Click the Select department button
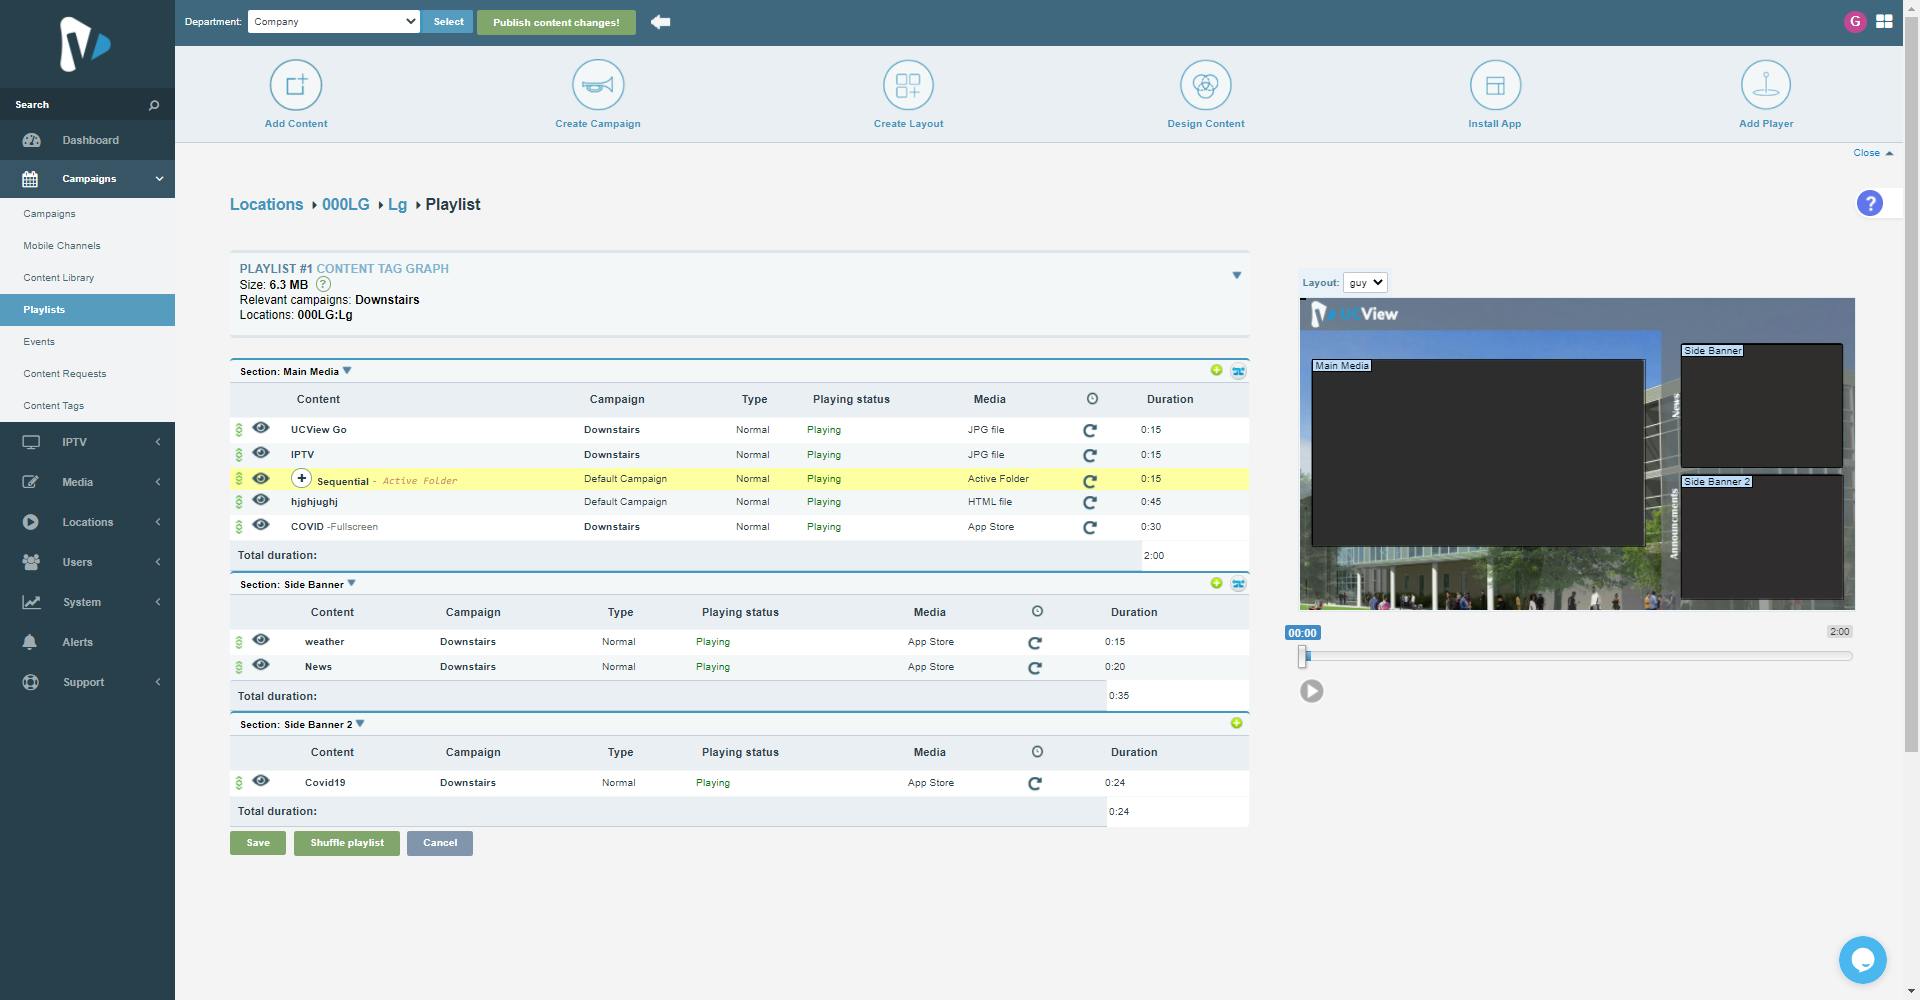 pyautogui.click(x=448, y=21)
